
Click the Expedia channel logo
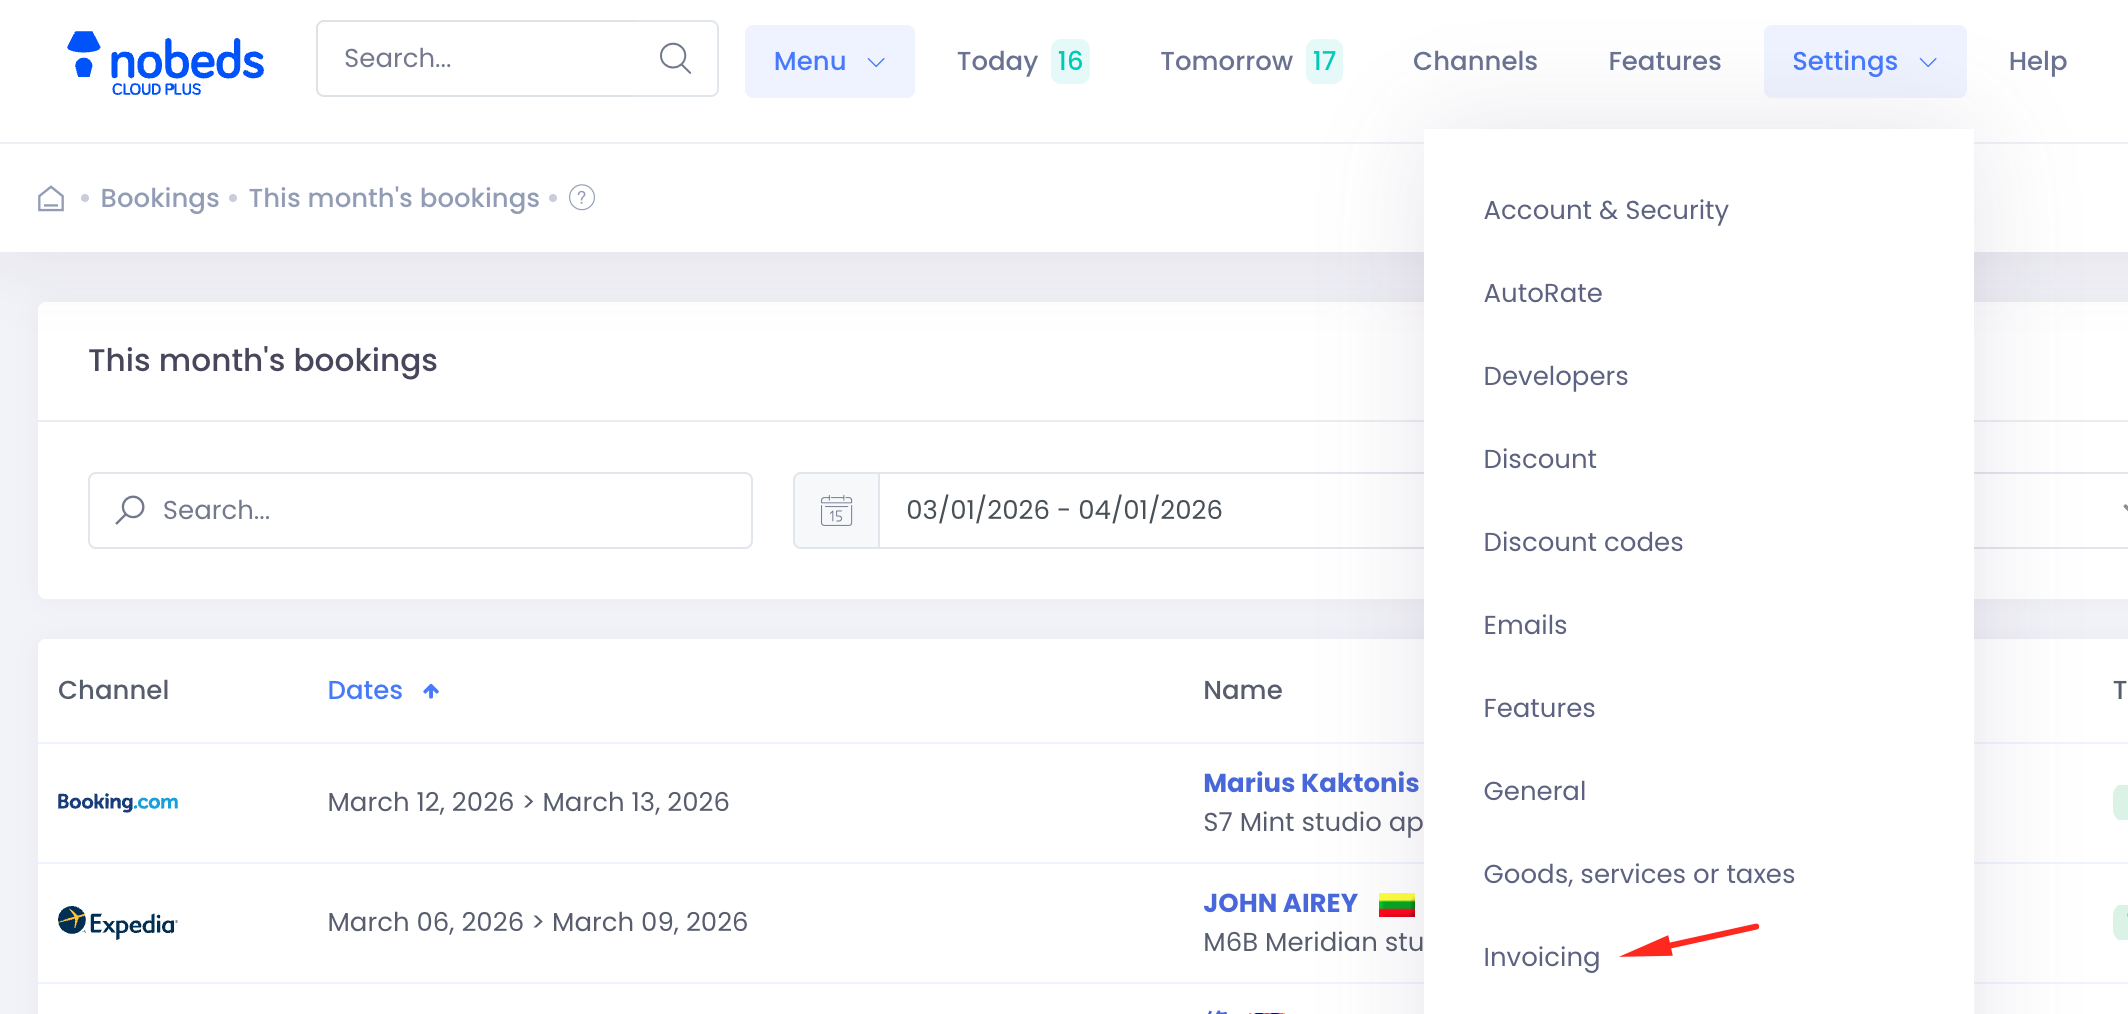pyautogui.click(x=118, y=922)
